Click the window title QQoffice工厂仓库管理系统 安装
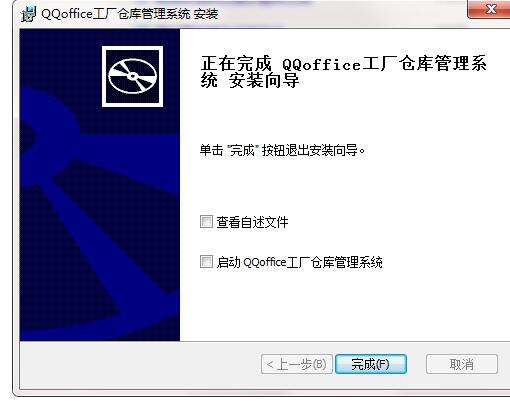510x407 pixels. coord(130,14)
